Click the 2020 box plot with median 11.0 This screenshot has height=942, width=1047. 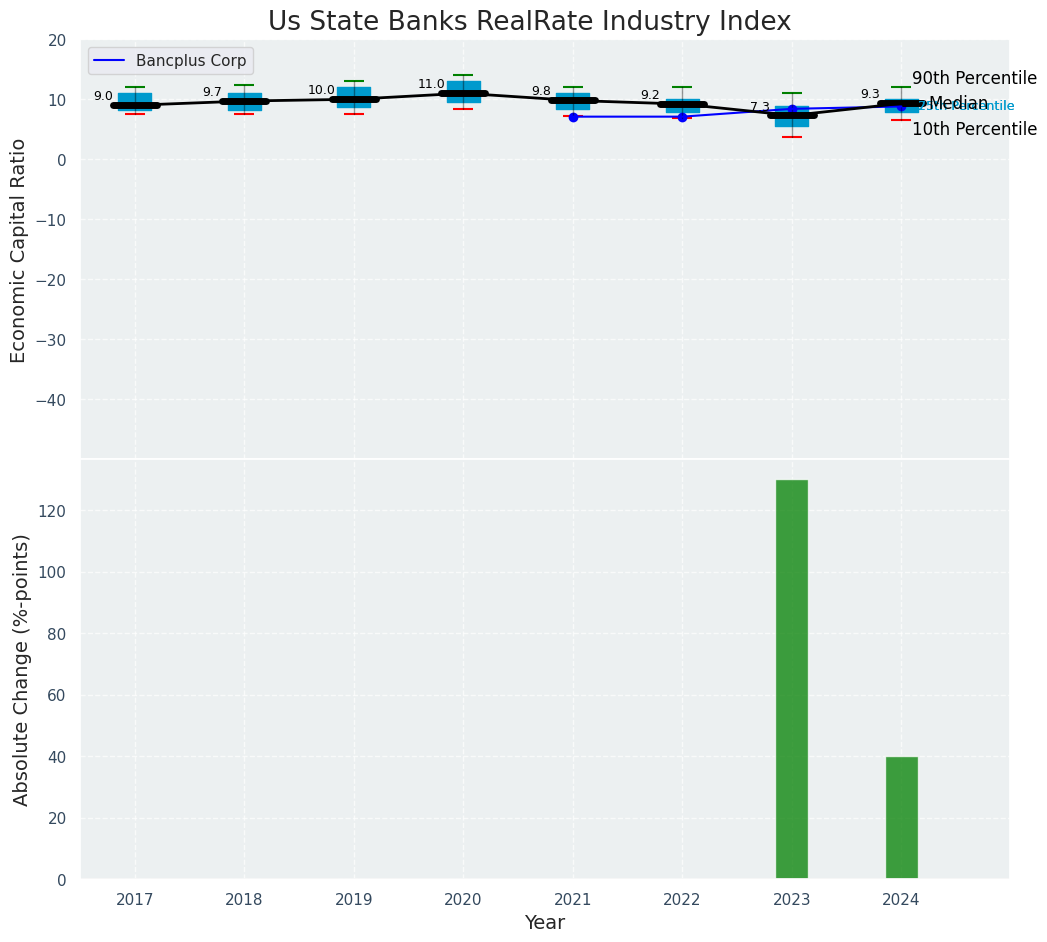[463, 93]
